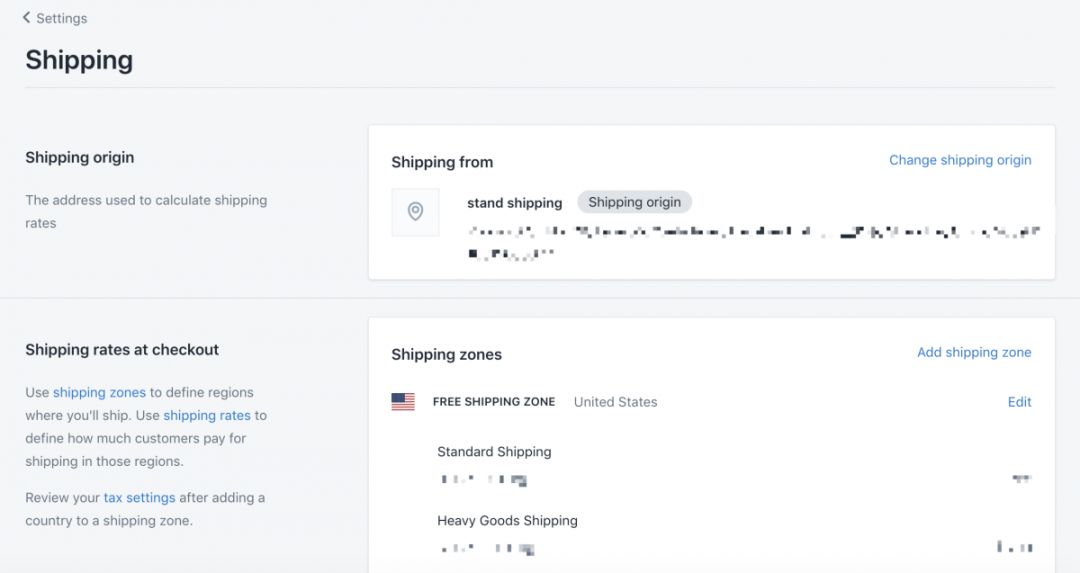The height and width of the screenshot is (573, 1080).
Task: Select the Standard Shipping rate
Action: pos(494,452)
